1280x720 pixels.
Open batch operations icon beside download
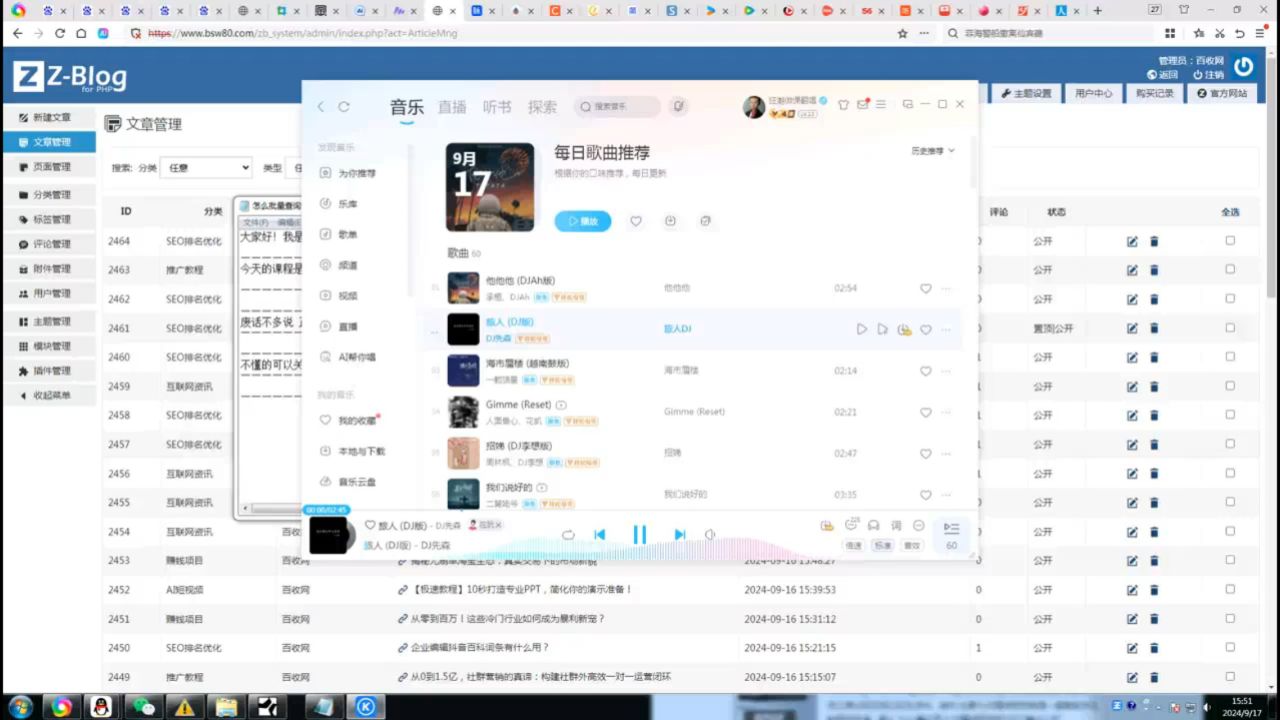point(705,221)
